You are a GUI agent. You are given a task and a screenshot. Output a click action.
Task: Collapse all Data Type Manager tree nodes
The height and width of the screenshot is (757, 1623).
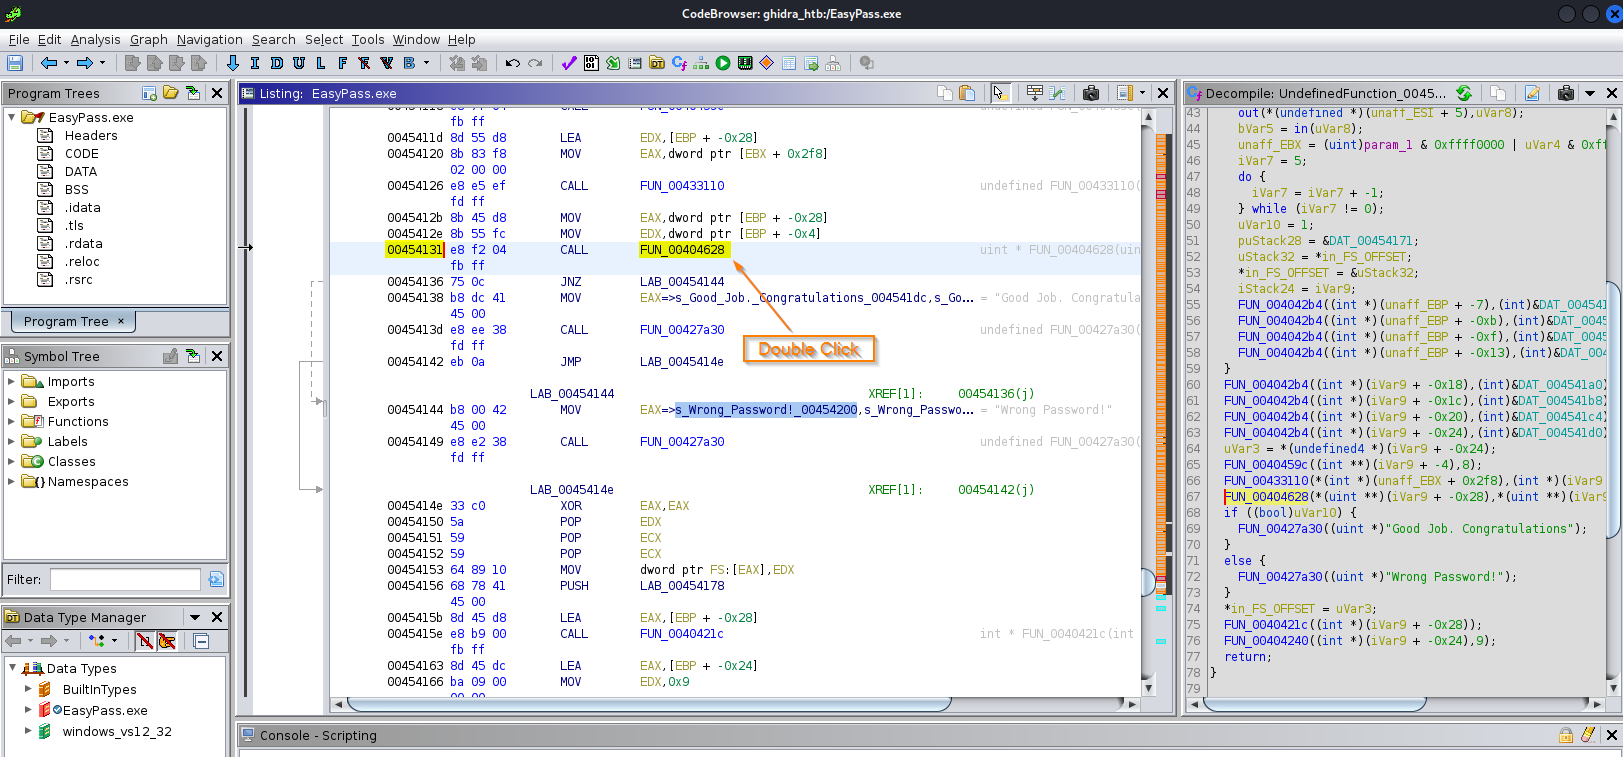pyautogui.click(x=201, y=641)
